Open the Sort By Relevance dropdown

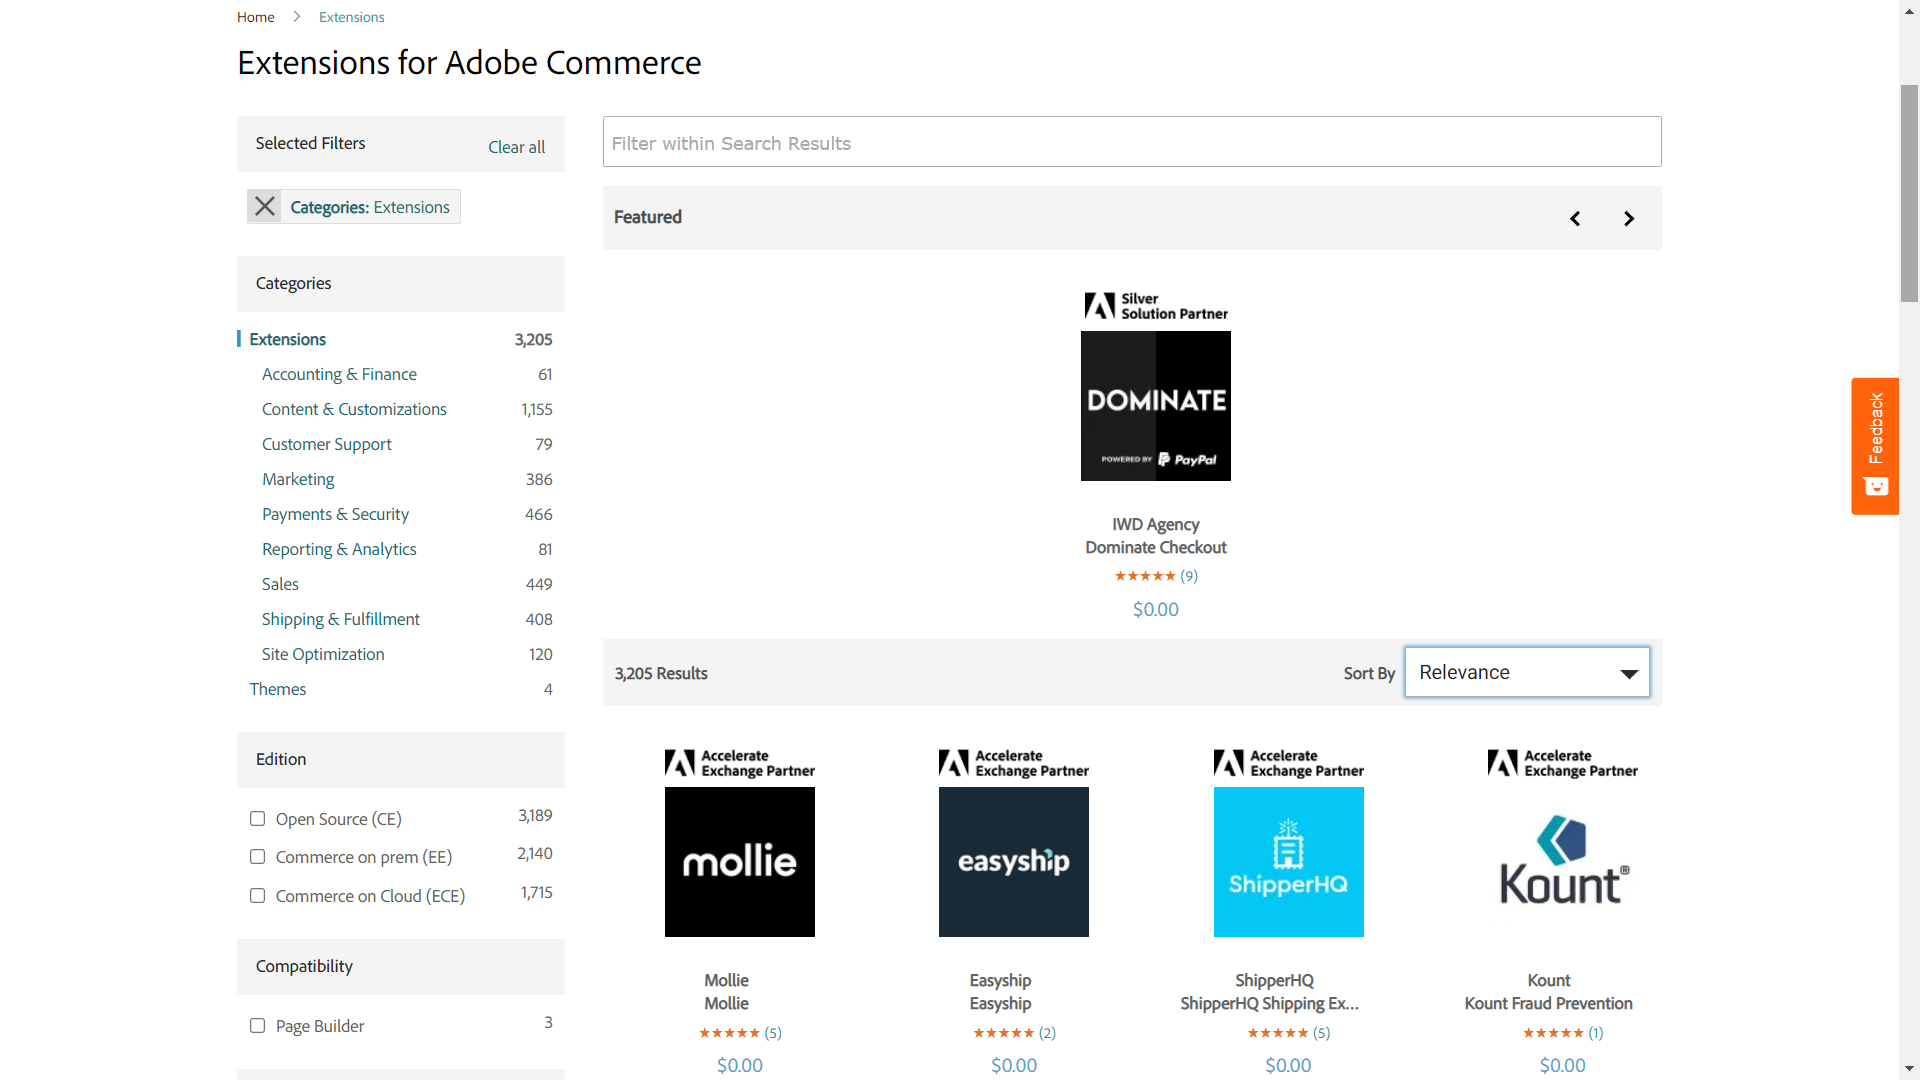click(x=1527, y=672)
